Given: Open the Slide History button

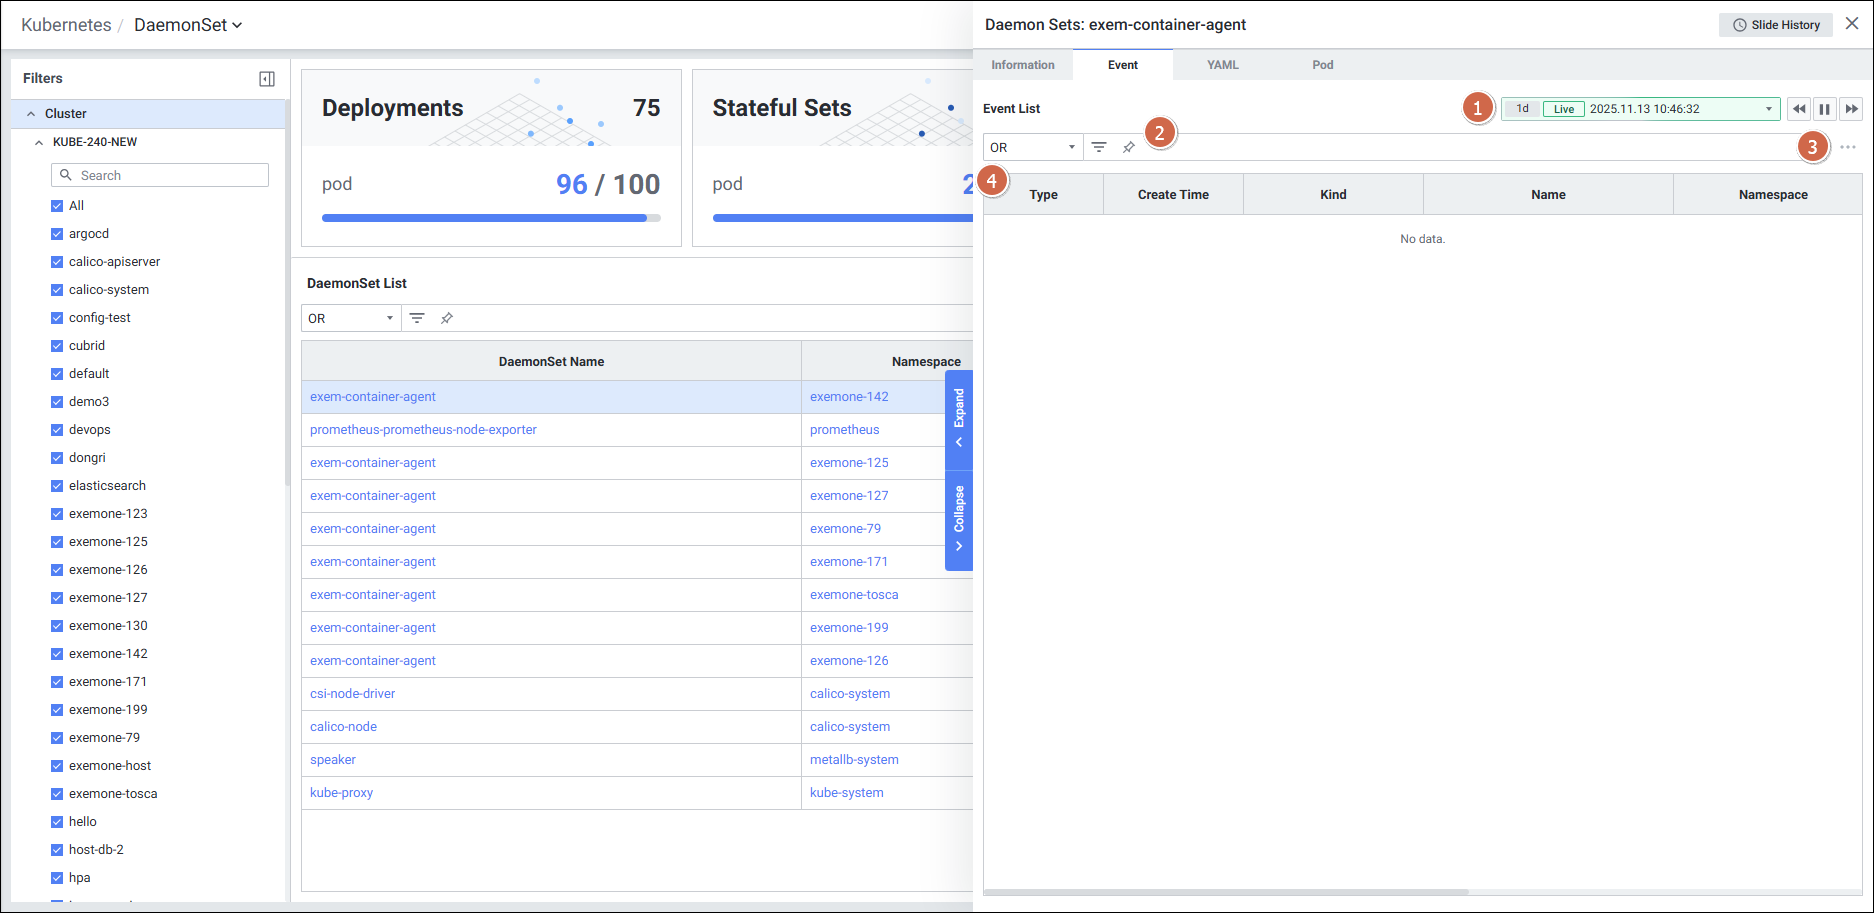Looking at the screenshot, I should (x=1775, y=25).
